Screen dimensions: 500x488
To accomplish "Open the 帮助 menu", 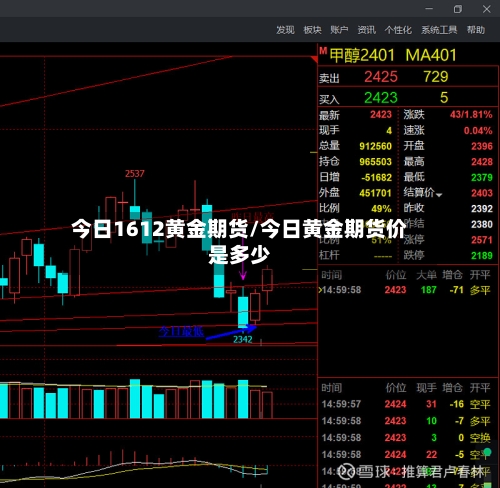I will point(476,30).
